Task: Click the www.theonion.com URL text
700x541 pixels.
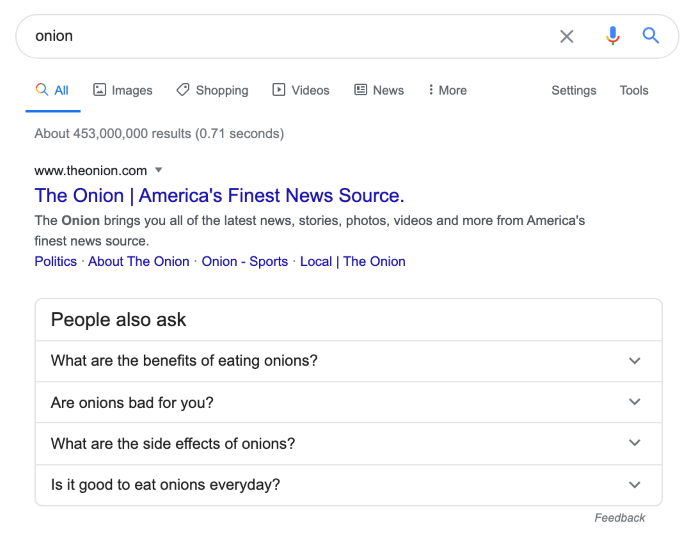Action: (x=91, y=171)
